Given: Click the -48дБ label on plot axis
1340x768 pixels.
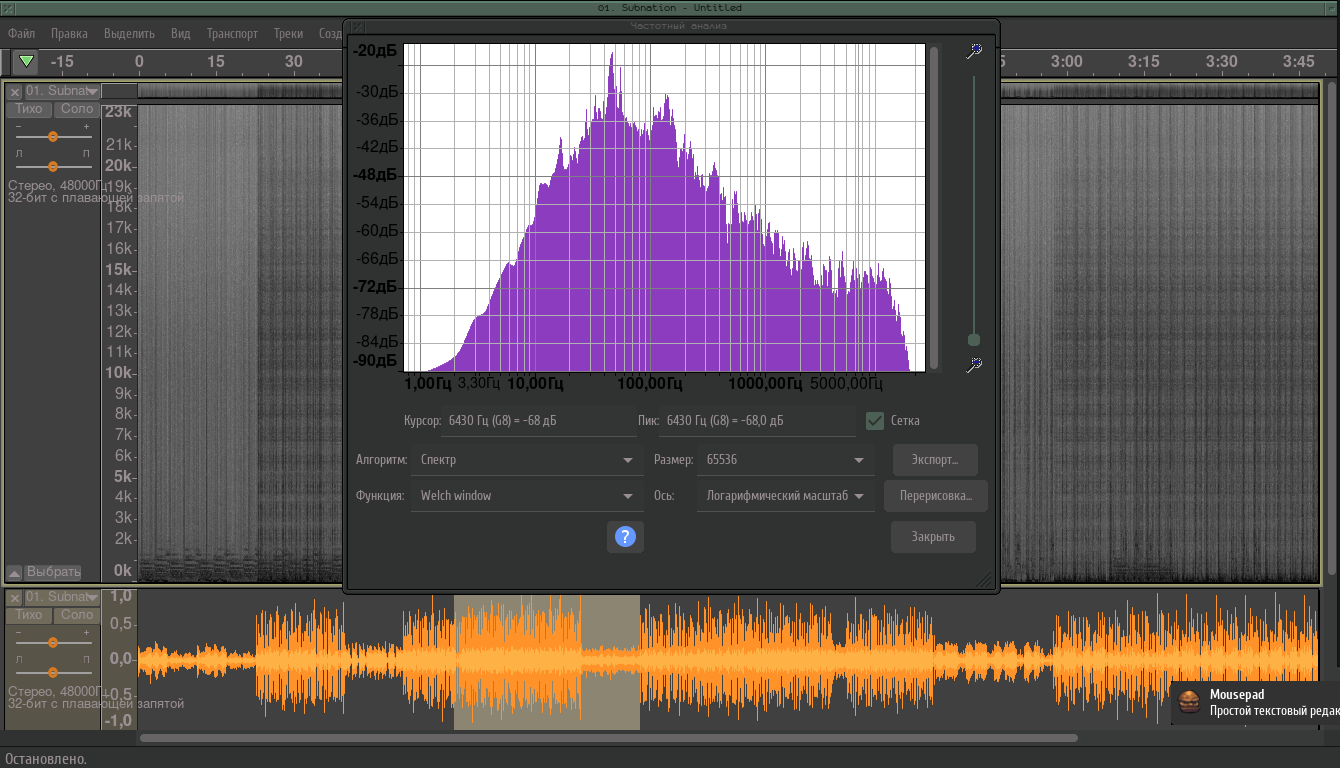Looking at the screenshot, I should point(376,174).
